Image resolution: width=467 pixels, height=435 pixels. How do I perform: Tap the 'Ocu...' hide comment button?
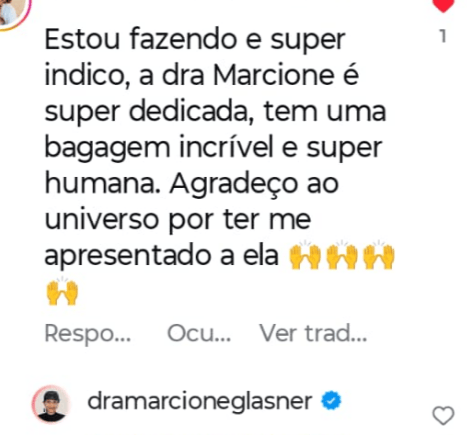199,333
